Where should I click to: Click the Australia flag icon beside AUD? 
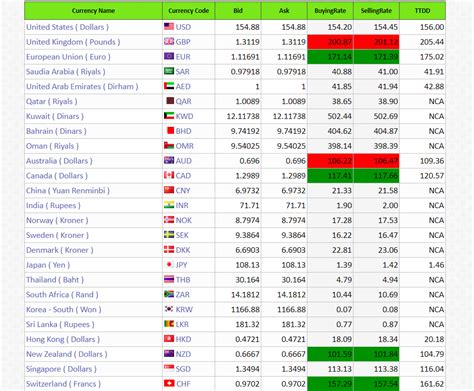[169, 160]
